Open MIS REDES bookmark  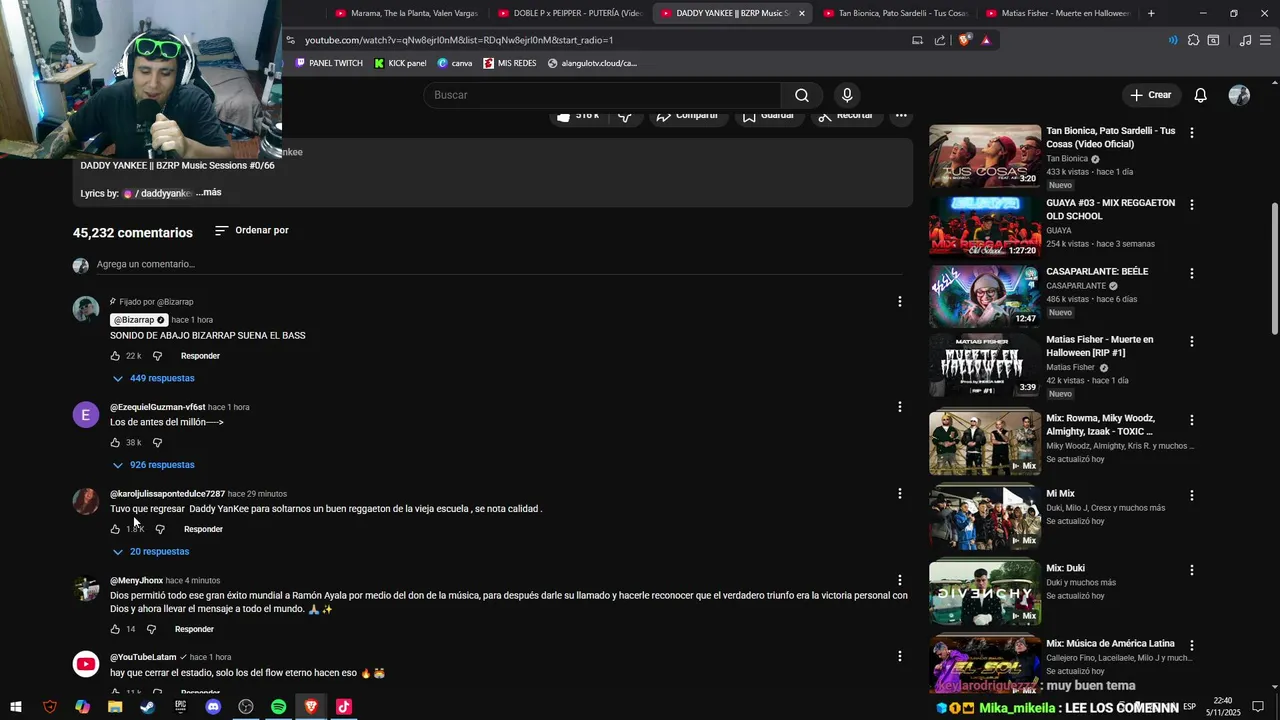pyautogui.click(x=509, y=63)
